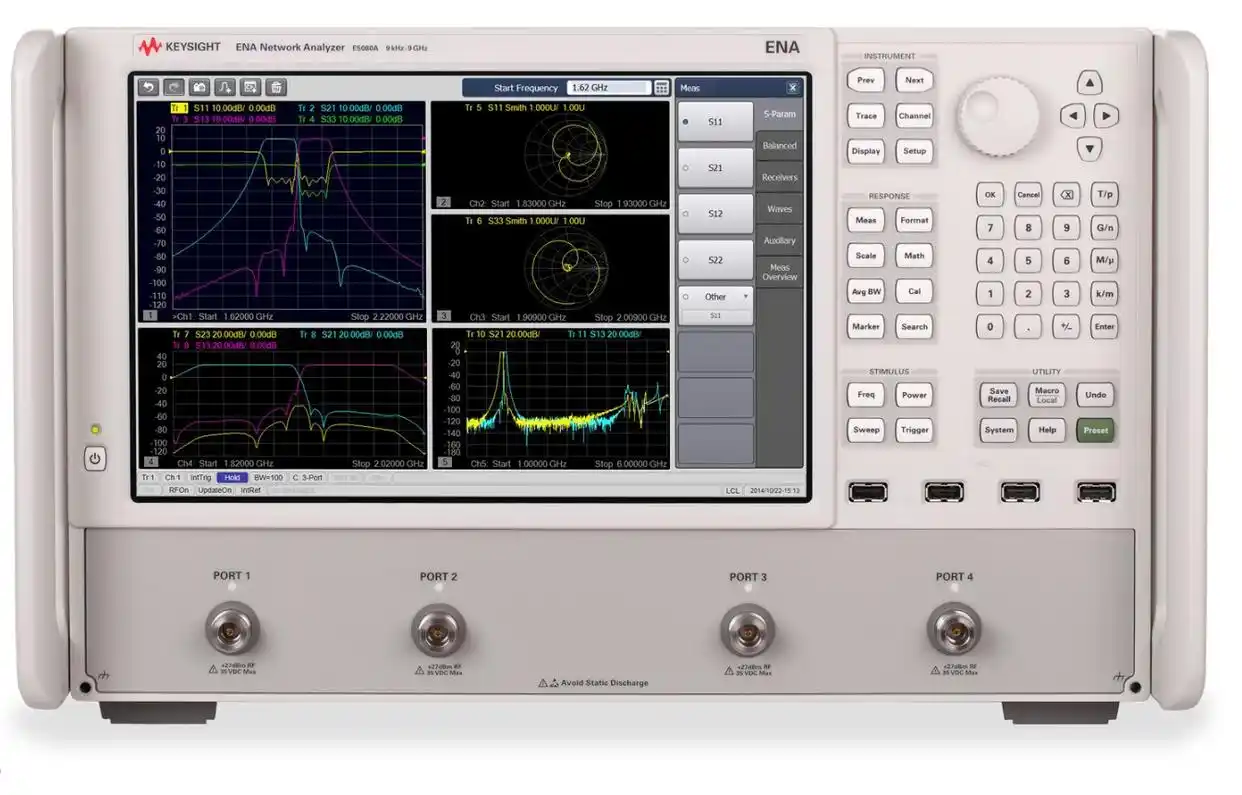Screen dimensions: 1242x795
Task: Push the green Preset key
Action: (1096, 430)
